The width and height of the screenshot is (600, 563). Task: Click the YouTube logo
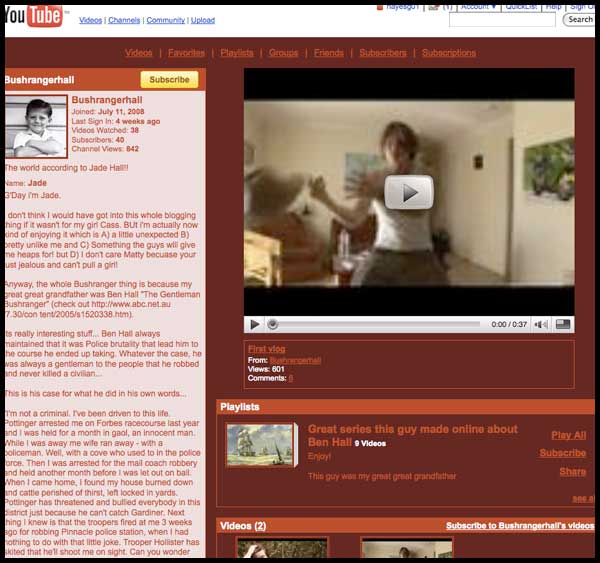[35, 16]
